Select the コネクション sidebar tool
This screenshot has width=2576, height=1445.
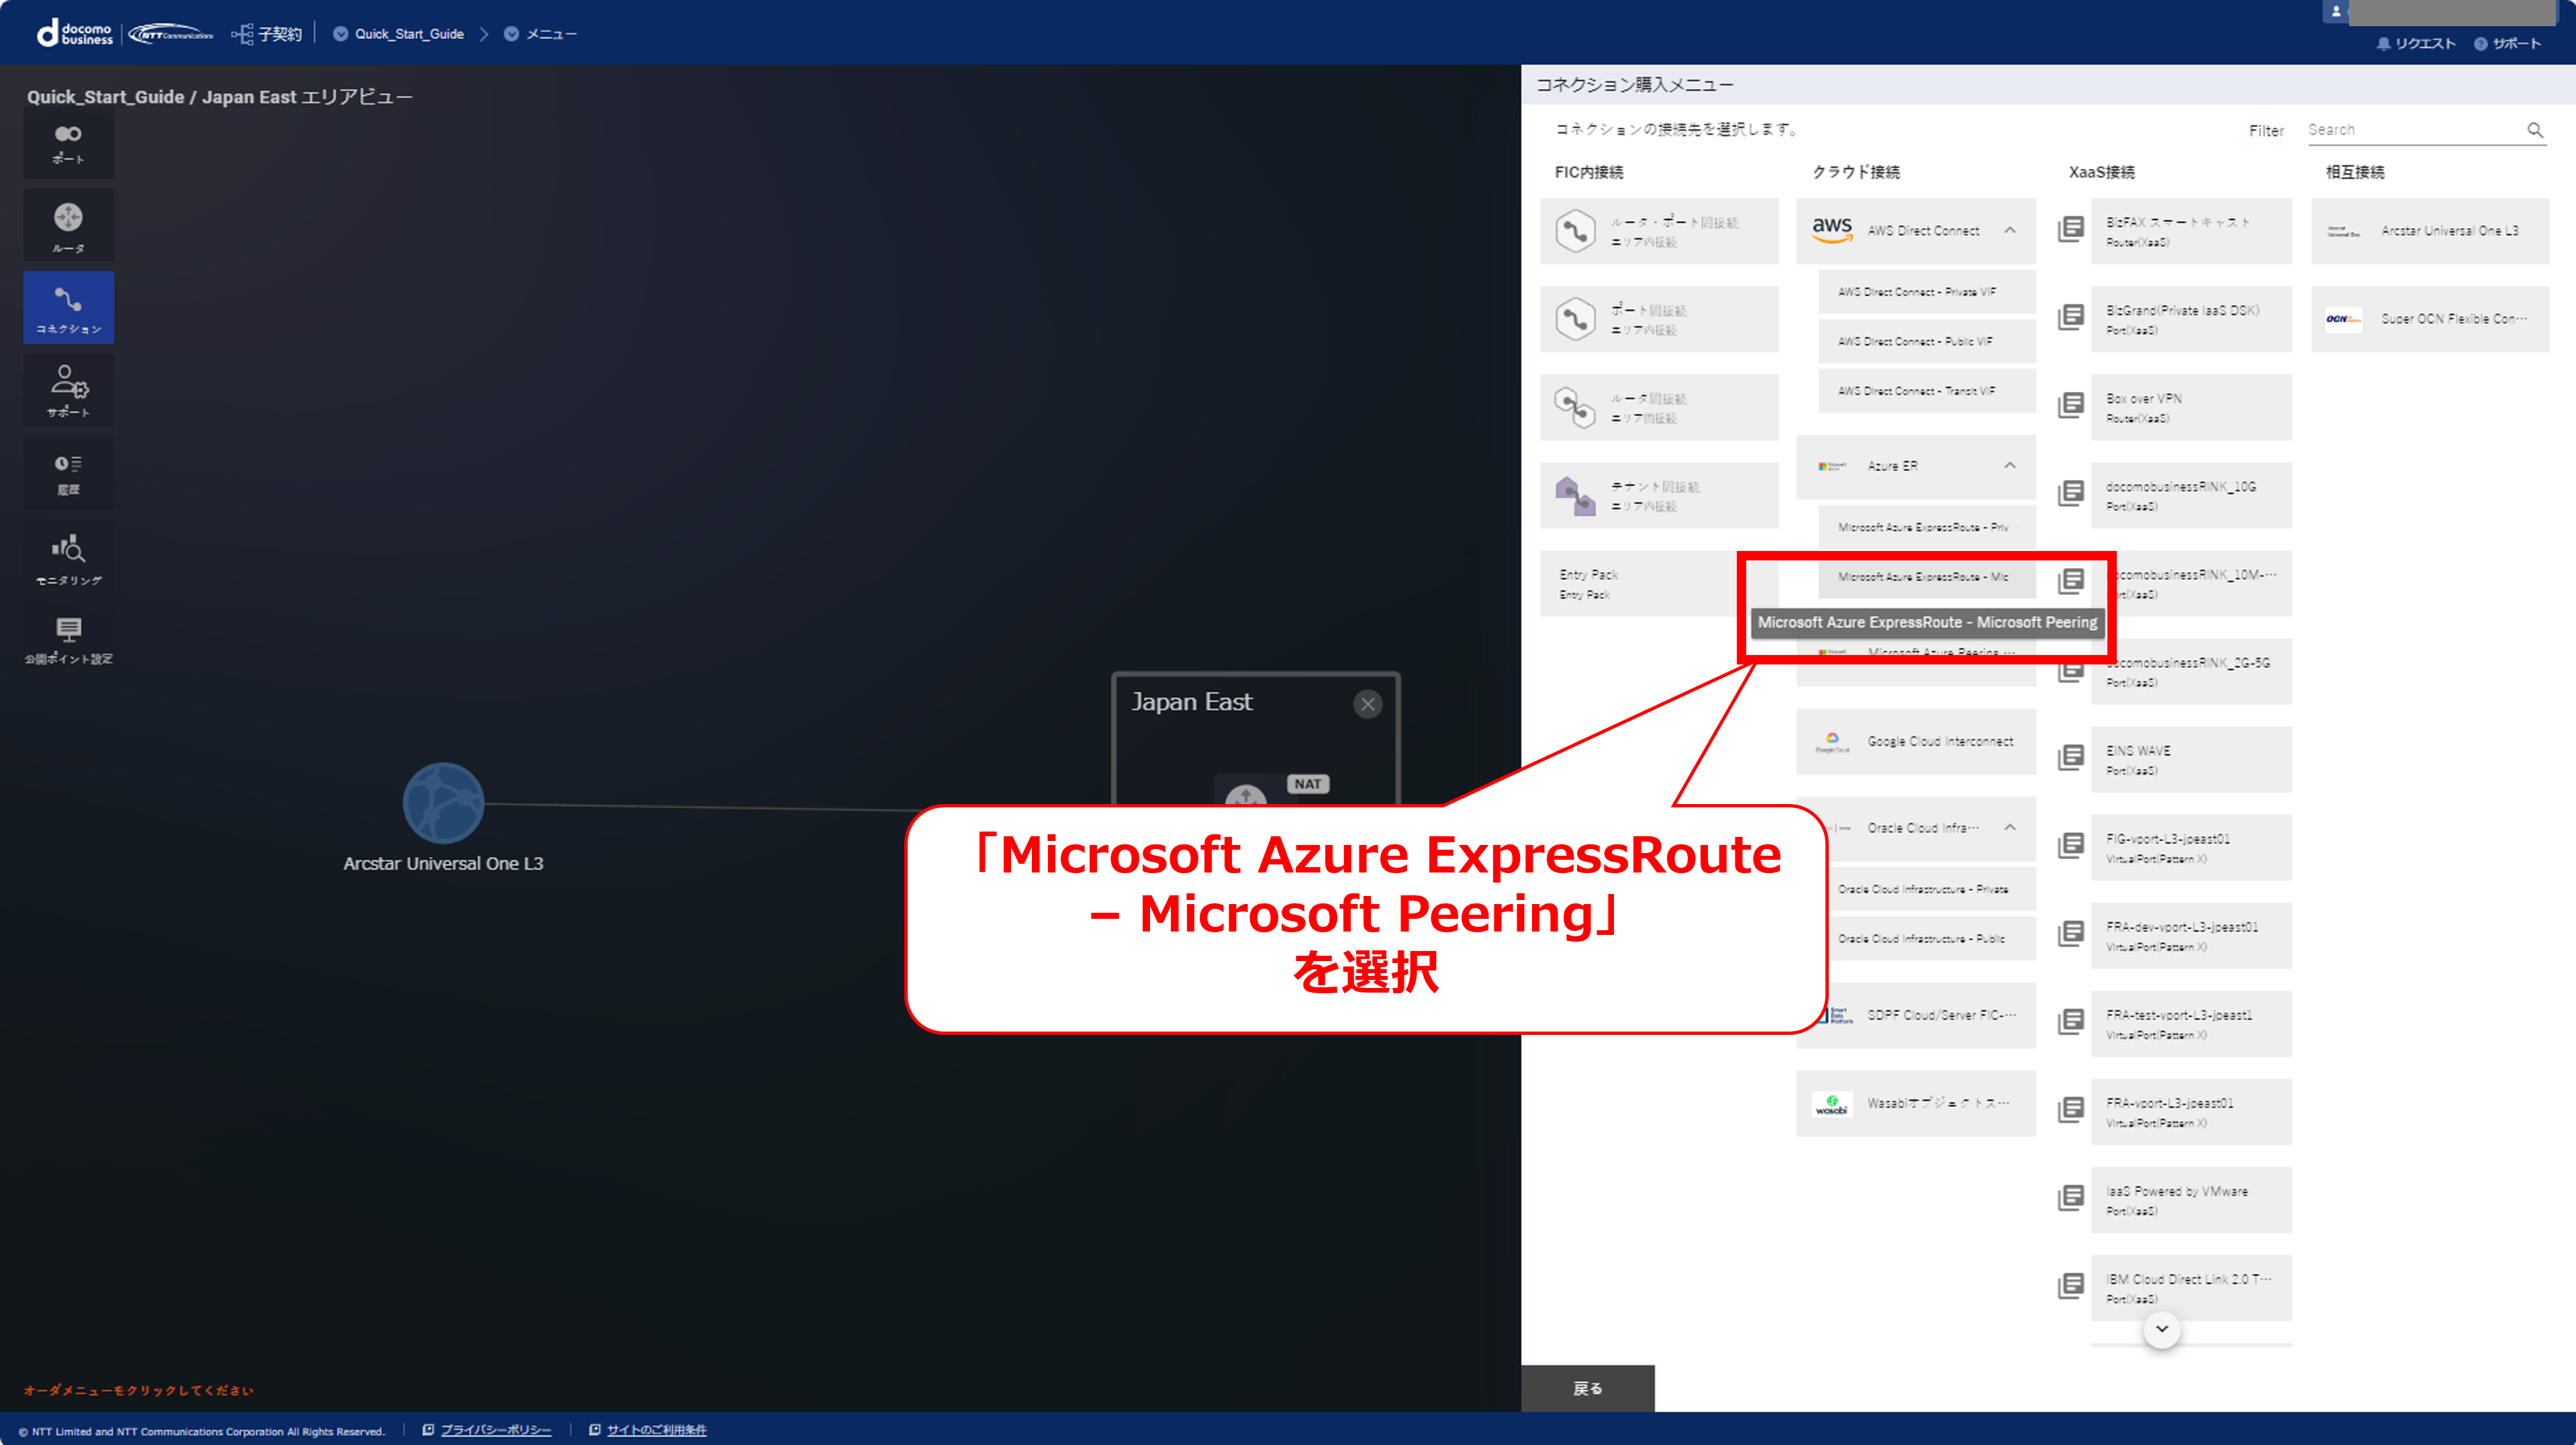(68, 308)
